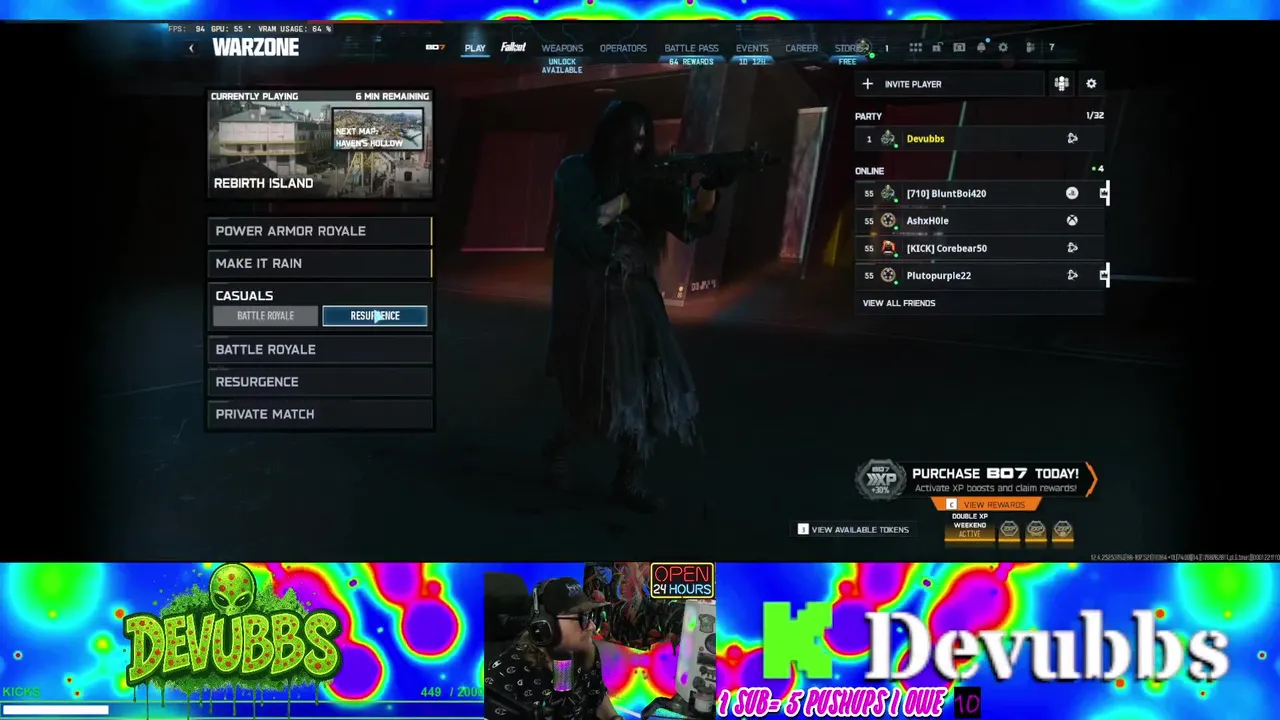
Task: Select Power Armor Royale mode
Action: coord(320,231)
